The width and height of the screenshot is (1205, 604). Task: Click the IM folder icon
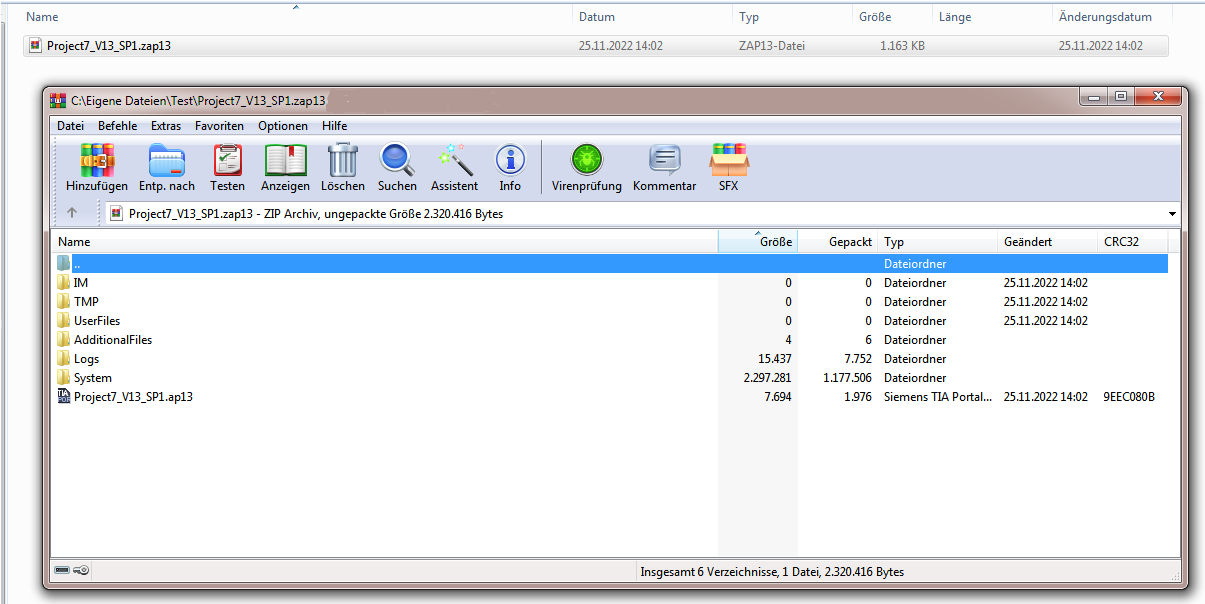pyautogui.click(x=64, y=283)
